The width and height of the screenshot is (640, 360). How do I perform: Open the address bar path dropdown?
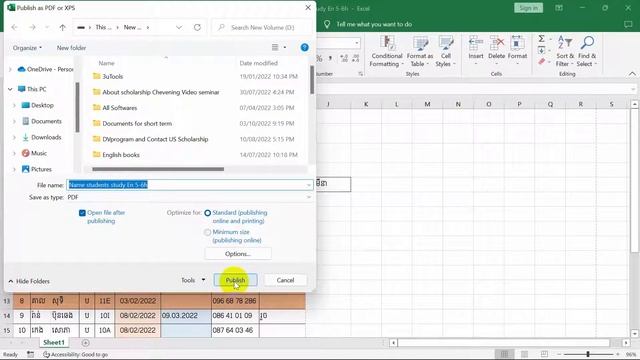point(179,27)
